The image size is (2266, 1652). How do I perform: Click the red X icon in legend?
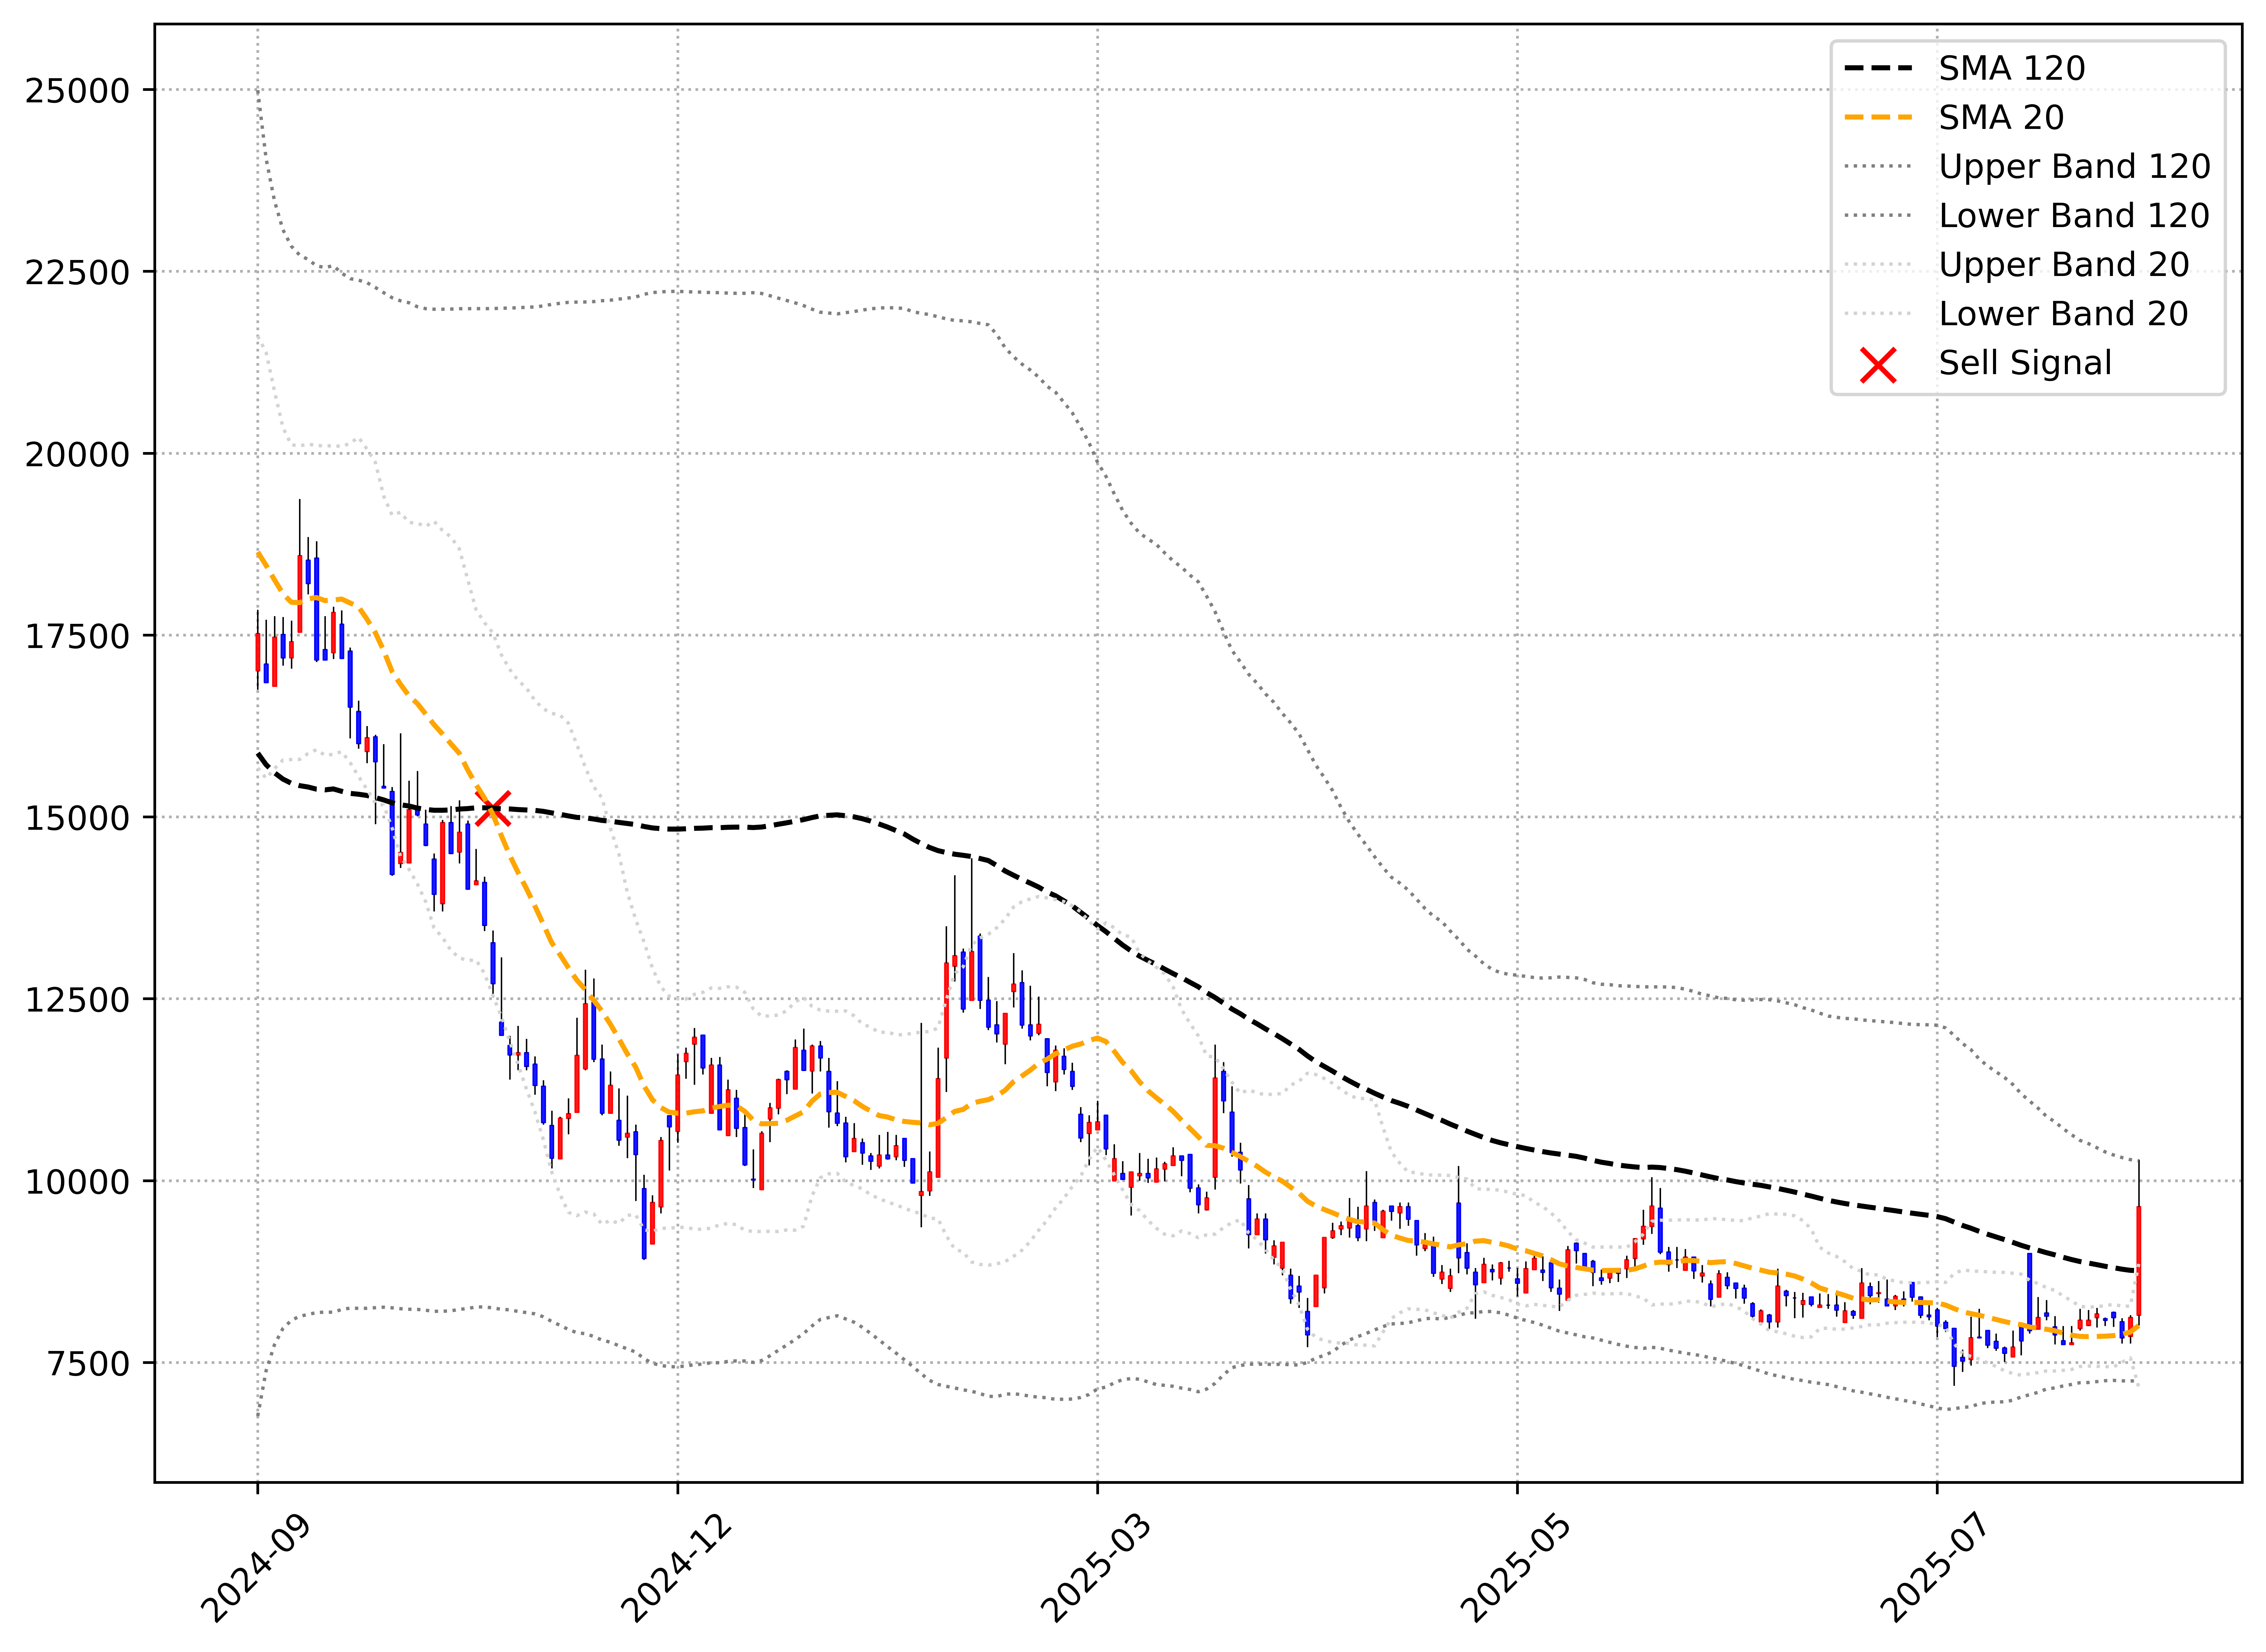[x=1878, y=365]
